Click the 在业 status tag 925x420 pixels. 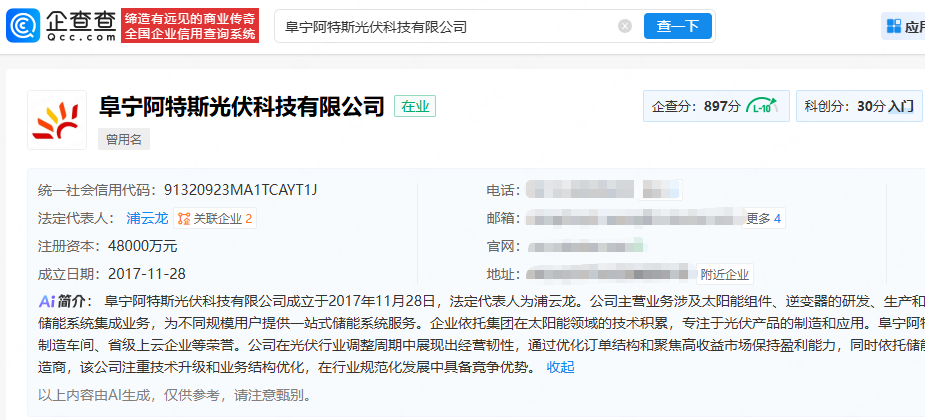(415, 106)
